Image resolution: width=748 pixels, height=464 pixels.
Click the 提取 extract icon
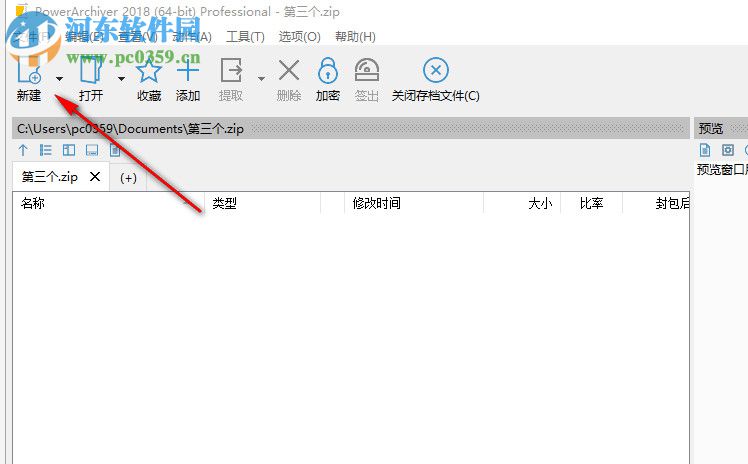tap(231, 71)
